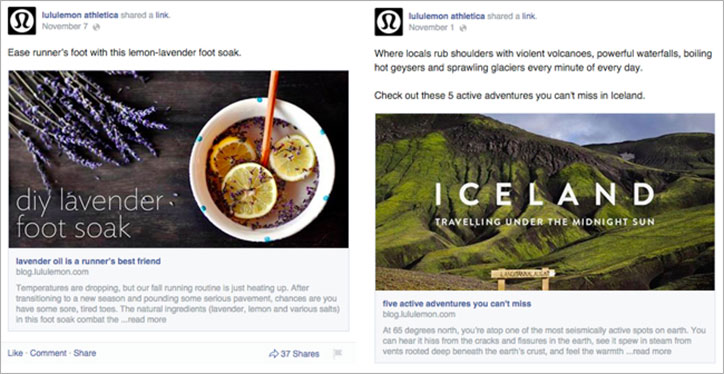Click the flag report icon on left post
Viewport: 724px width, 374px height.
click(338, 354)
